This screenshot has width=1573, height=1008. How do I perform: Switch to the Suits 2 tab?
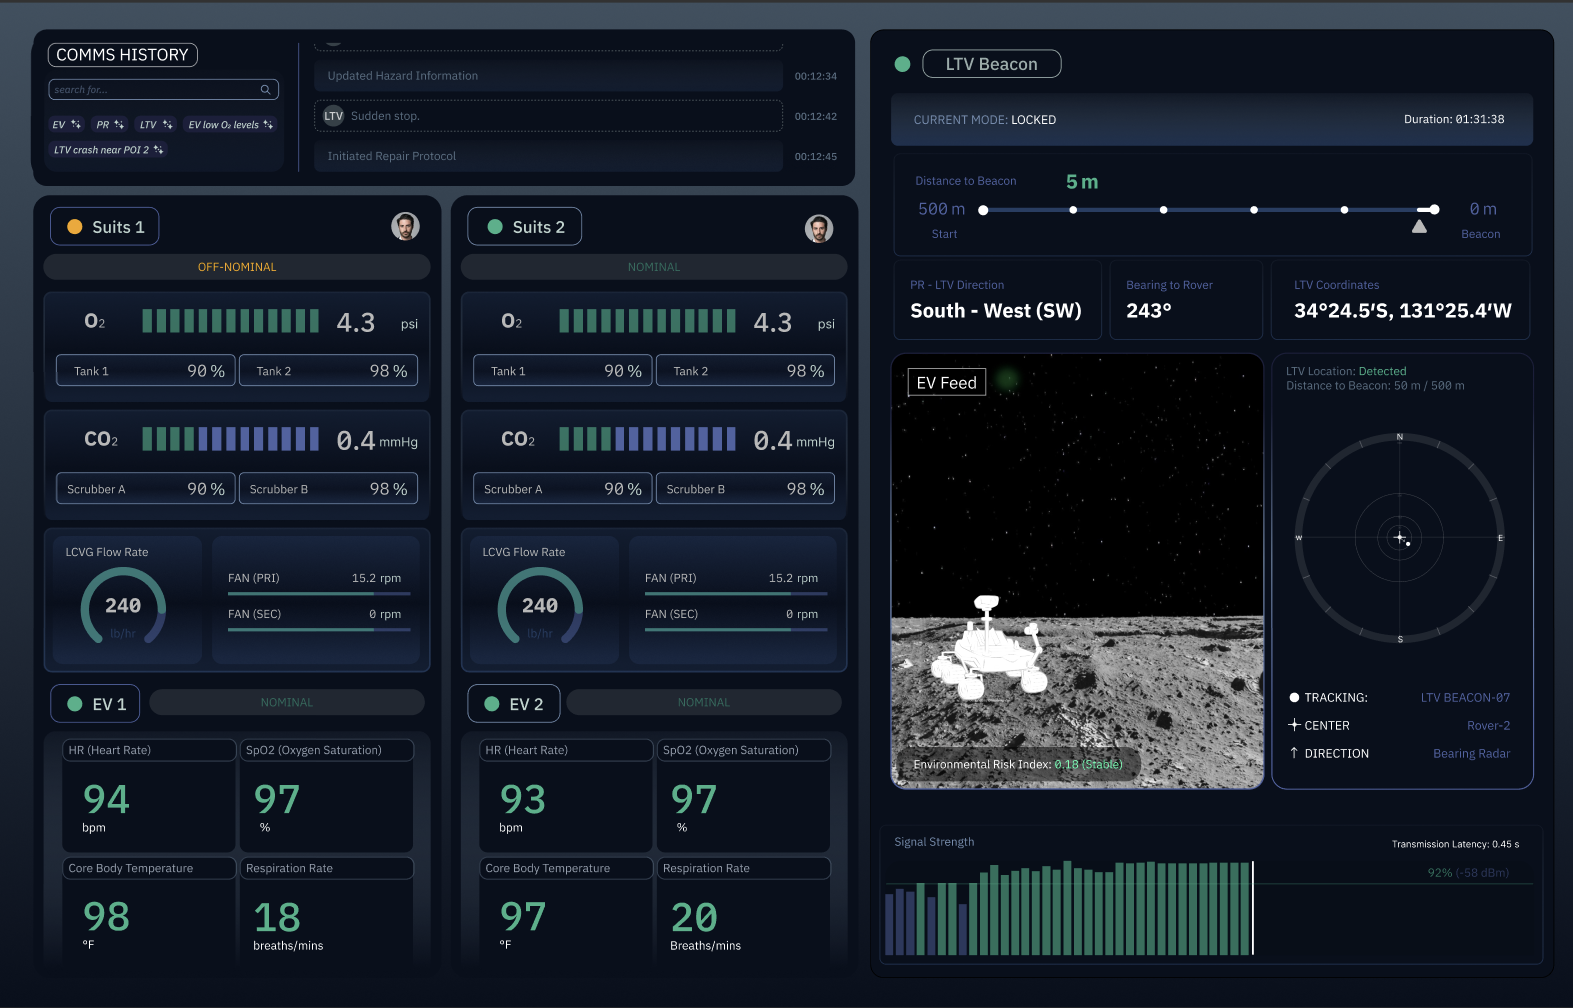pyautogui.click(x=525, y=227)
